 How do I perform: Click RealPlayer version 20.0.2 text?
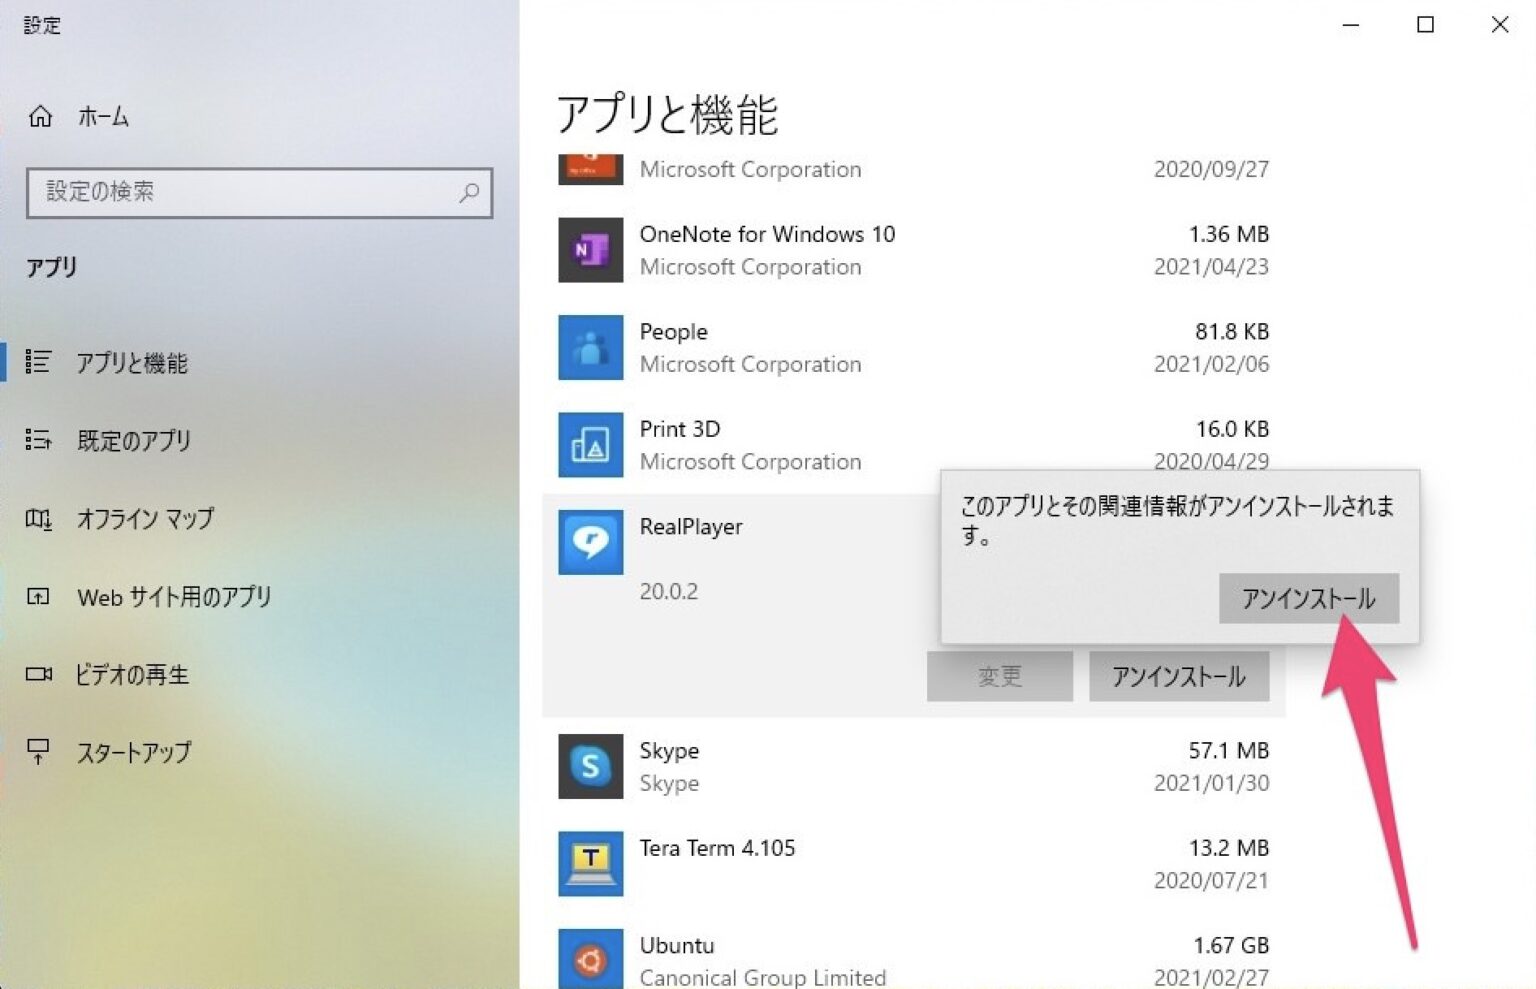(669, 591)
